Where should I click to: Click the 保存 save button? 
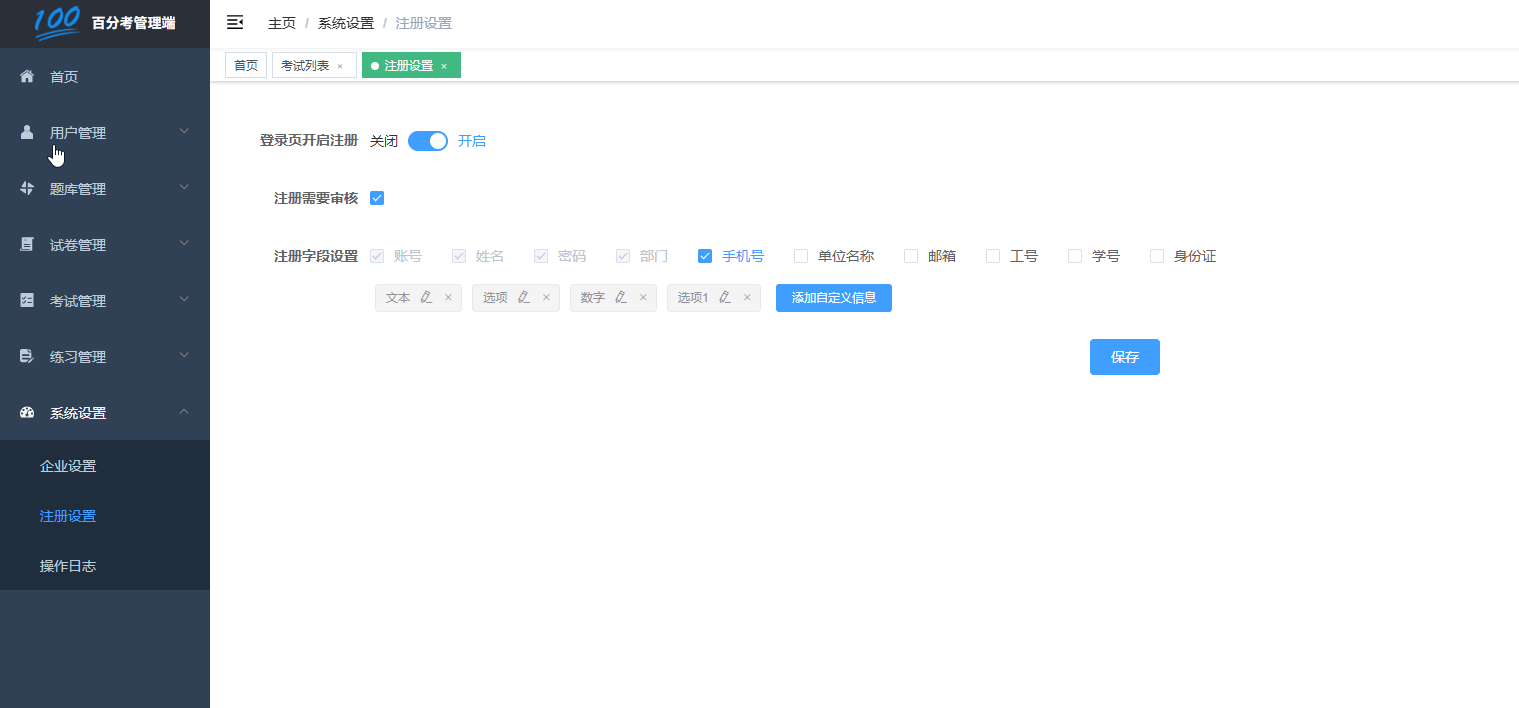point(1124,357)
